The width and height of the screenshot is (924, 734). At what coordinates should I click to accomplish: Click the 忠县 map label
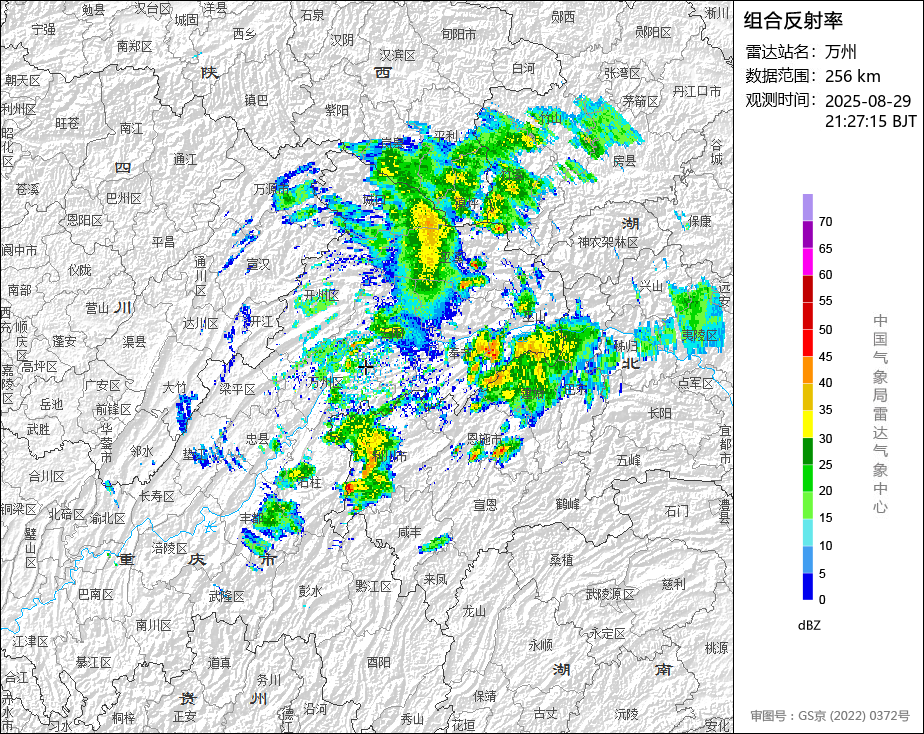(257, 438)
